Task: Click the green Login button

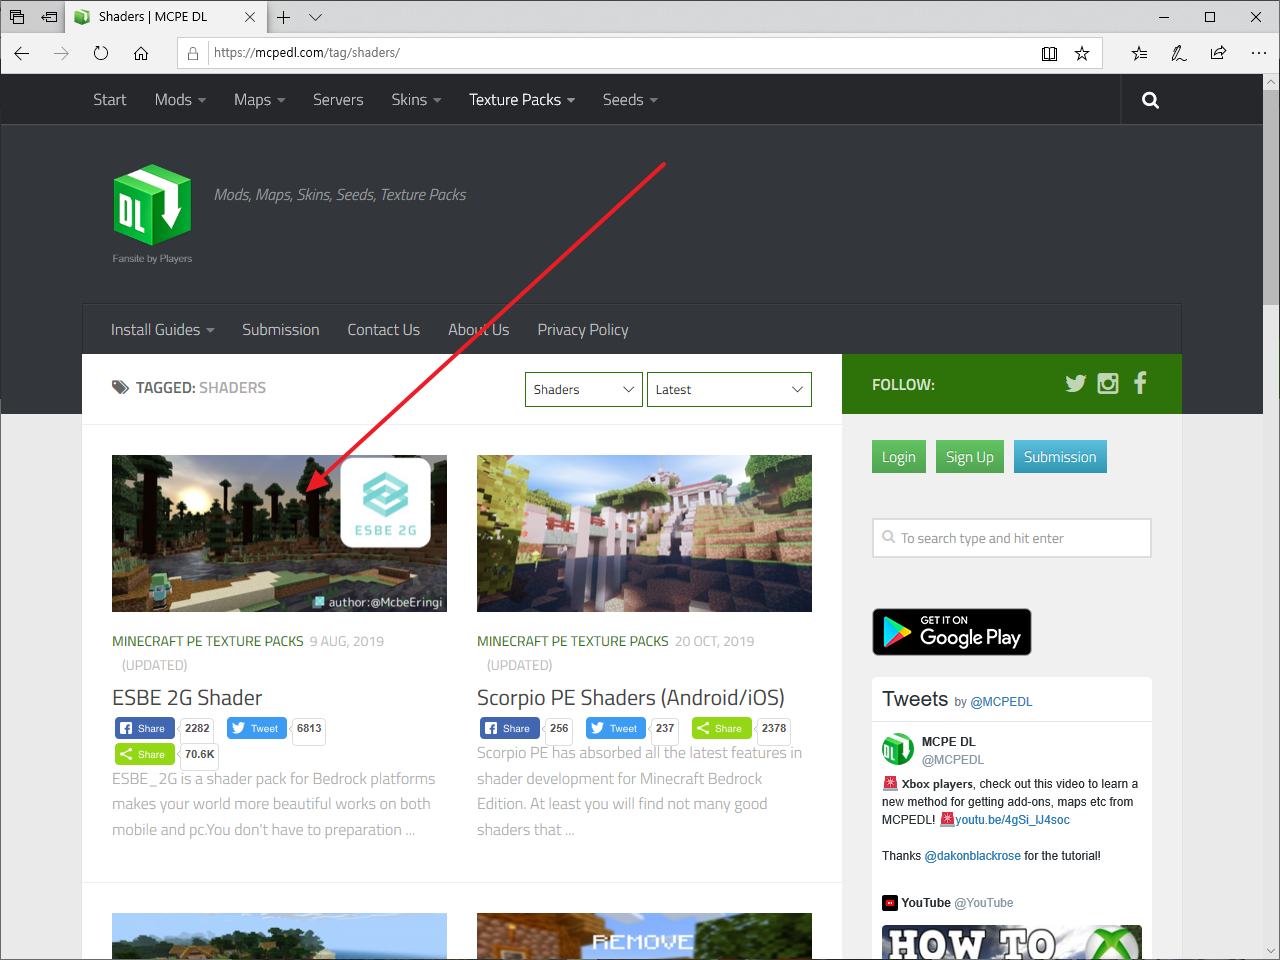Action: (x=899, y=457)
